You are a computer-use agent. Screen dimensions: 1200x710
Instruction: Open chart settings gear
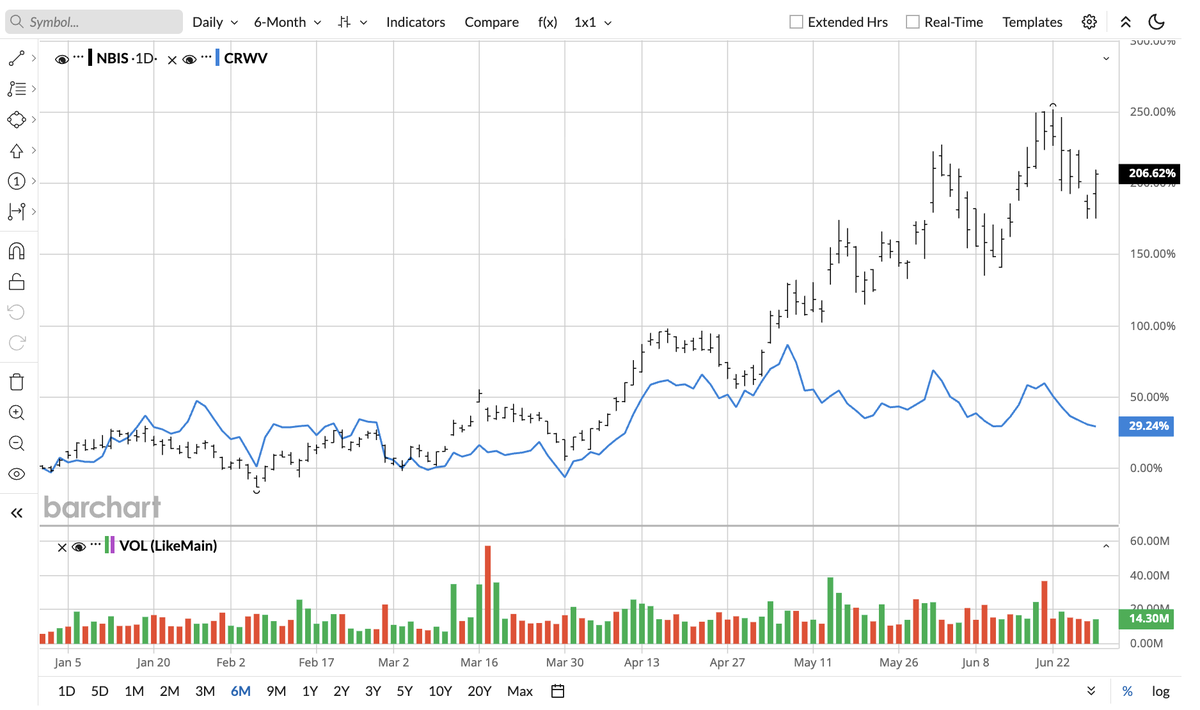[1089, 21]
